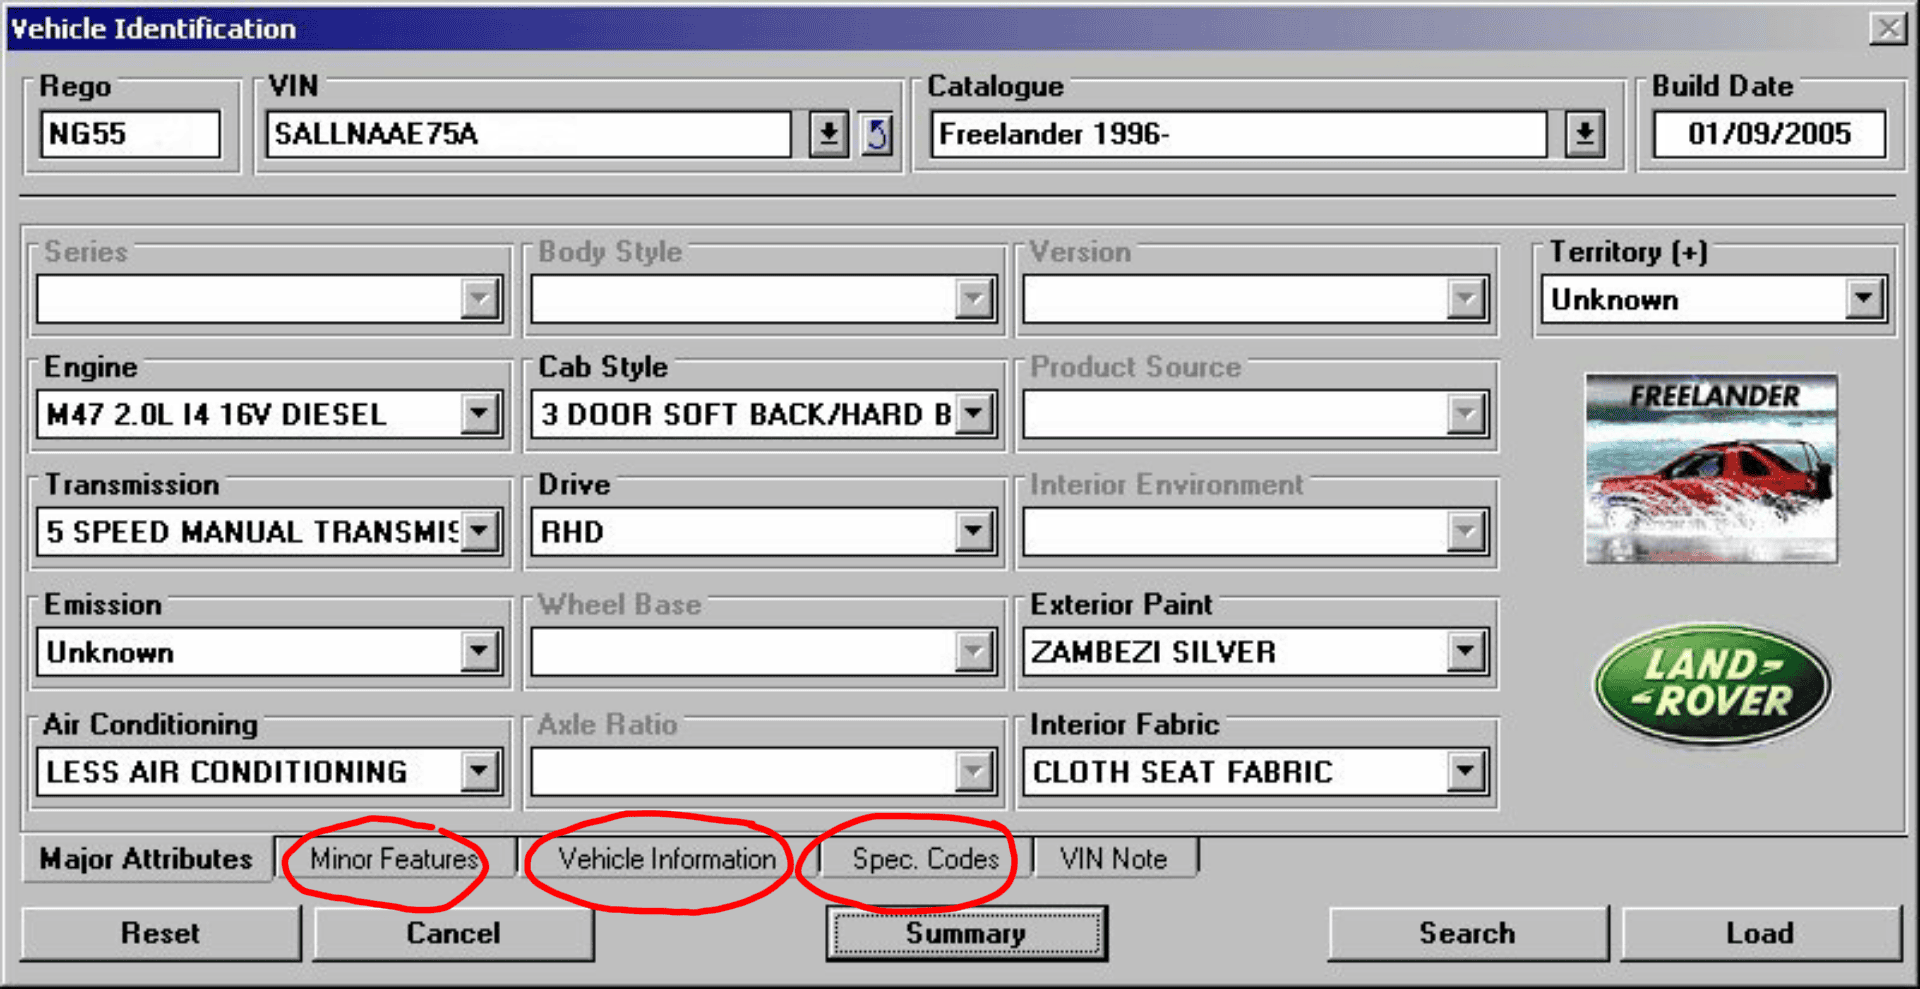The image size is (1920, 989).
Task: Close the Vehicle Identification window
Action: pyautogui.click(x=1888, y=28)
